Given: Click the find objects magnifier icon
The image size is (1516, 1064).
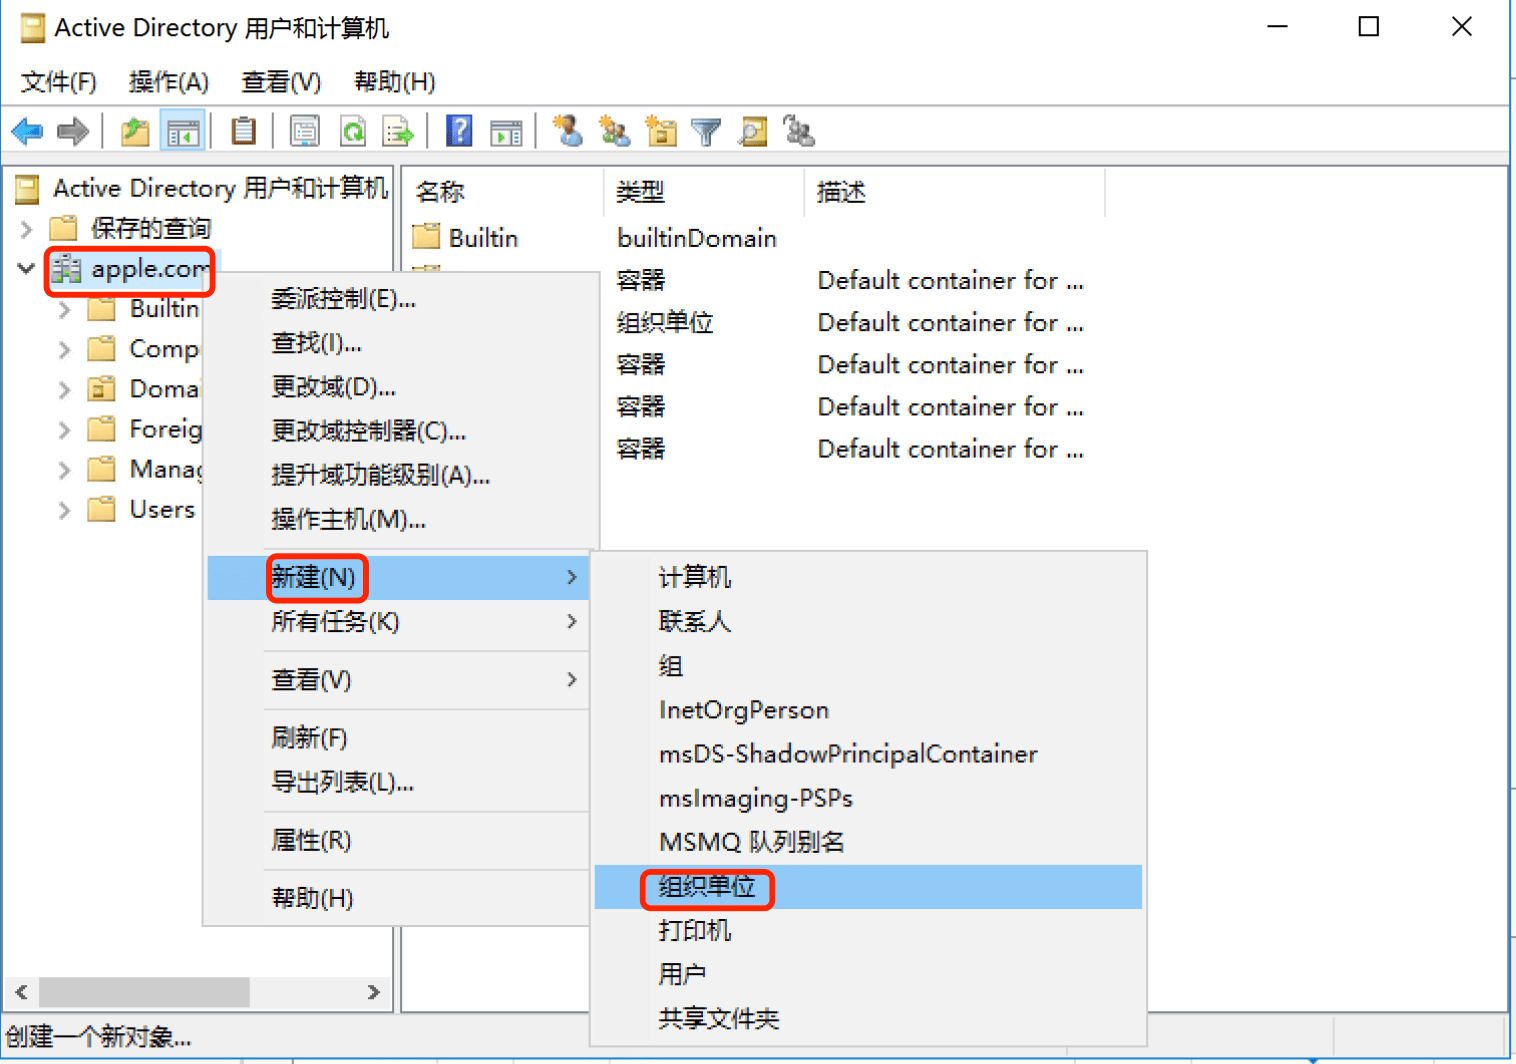Looking at the screenshot, I should click(x=753, y=131).
